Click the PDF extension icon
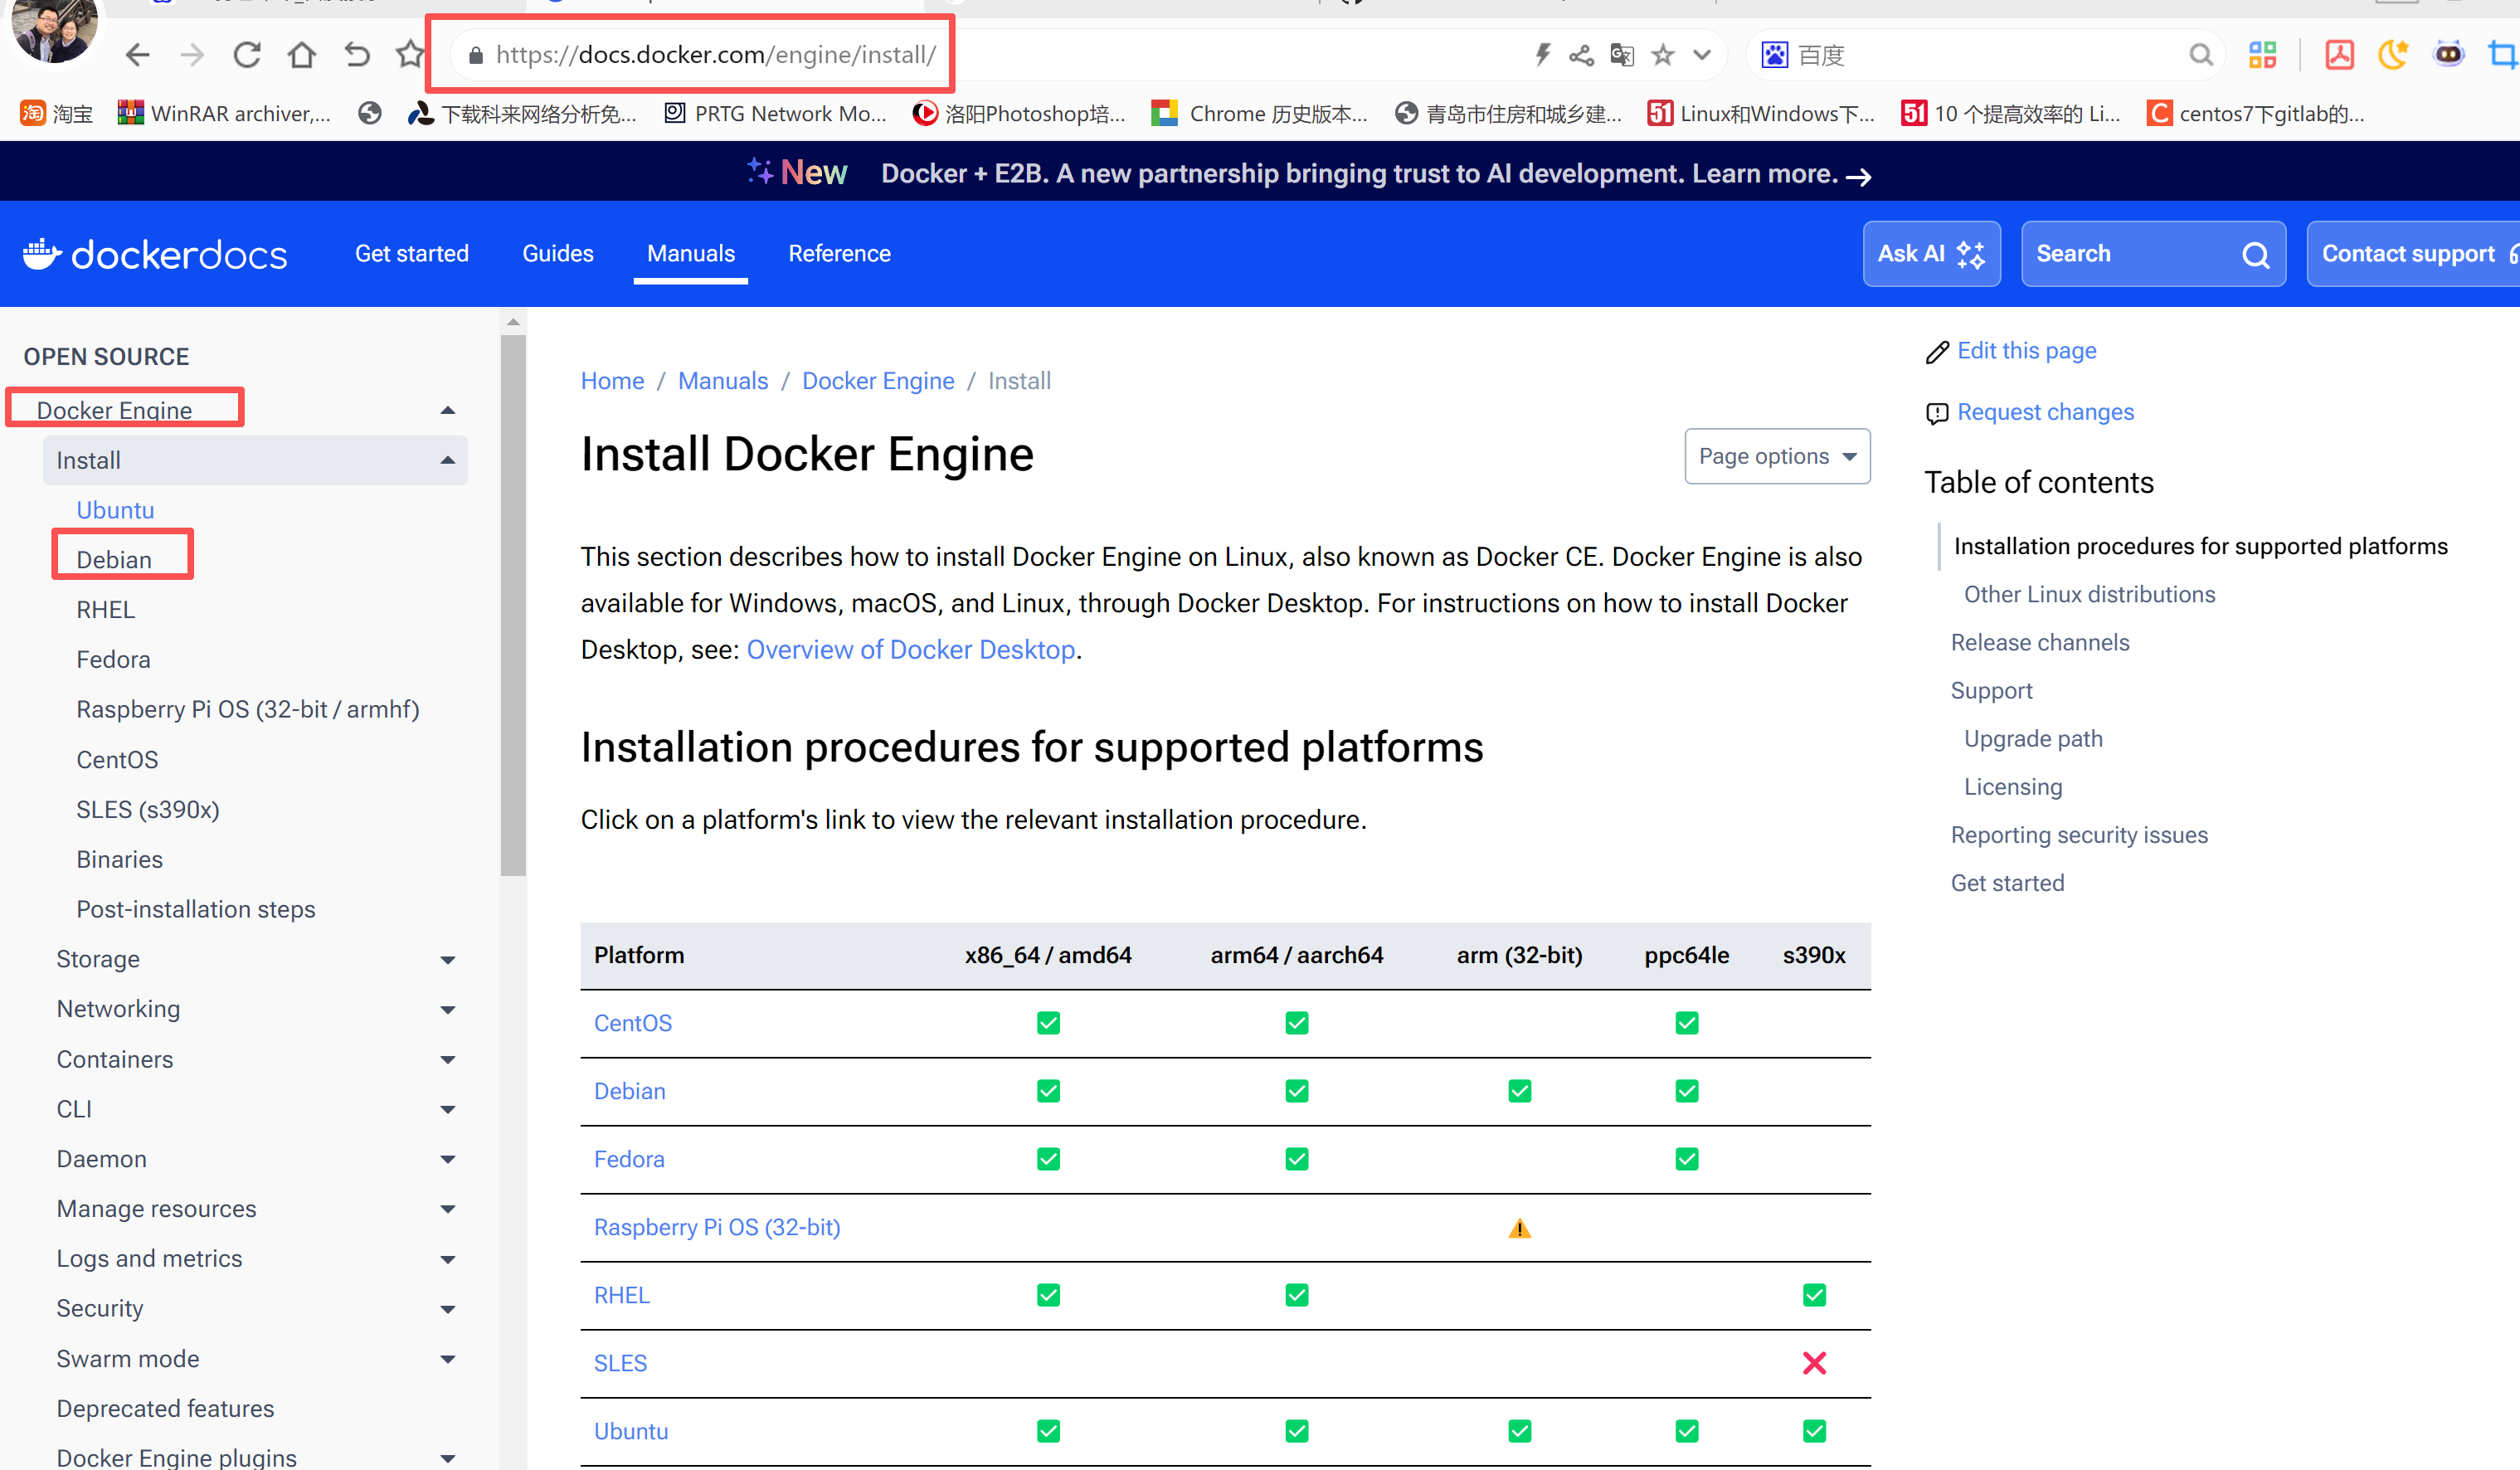The width and height of the screenshot is (2520, 1470). click(2339, 55)
